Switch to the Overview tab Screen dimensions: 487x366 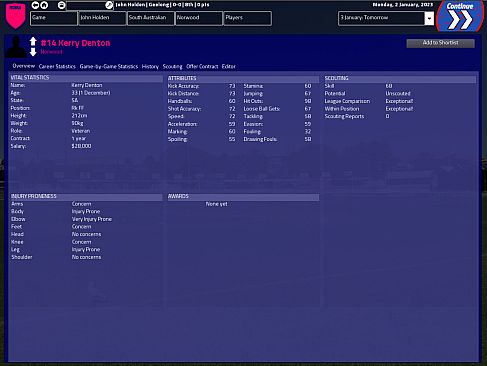coord(24,66)
